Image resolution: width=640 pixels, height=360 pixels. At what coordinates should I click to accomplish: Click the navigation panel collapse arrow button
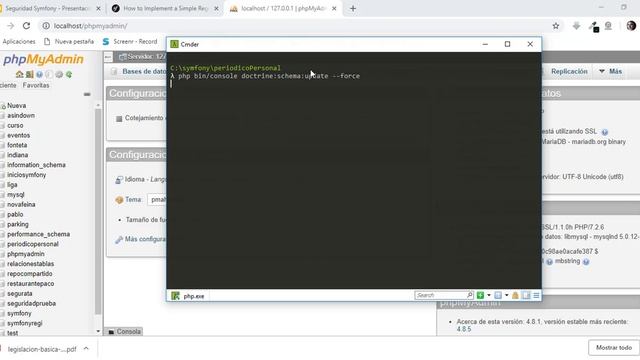(x=108, y=57)
